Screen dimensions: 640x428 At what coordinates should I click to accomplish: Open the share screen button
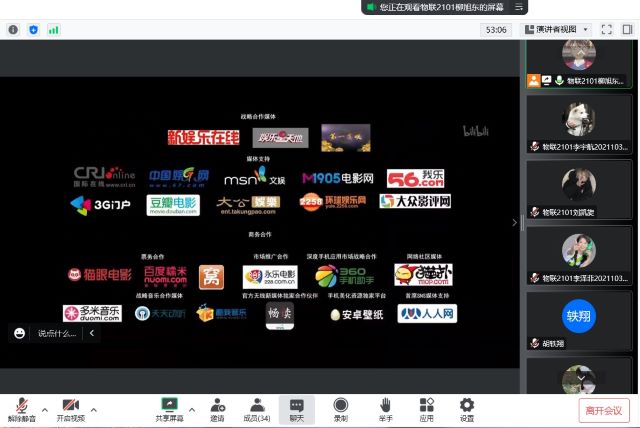coord(169,405)
